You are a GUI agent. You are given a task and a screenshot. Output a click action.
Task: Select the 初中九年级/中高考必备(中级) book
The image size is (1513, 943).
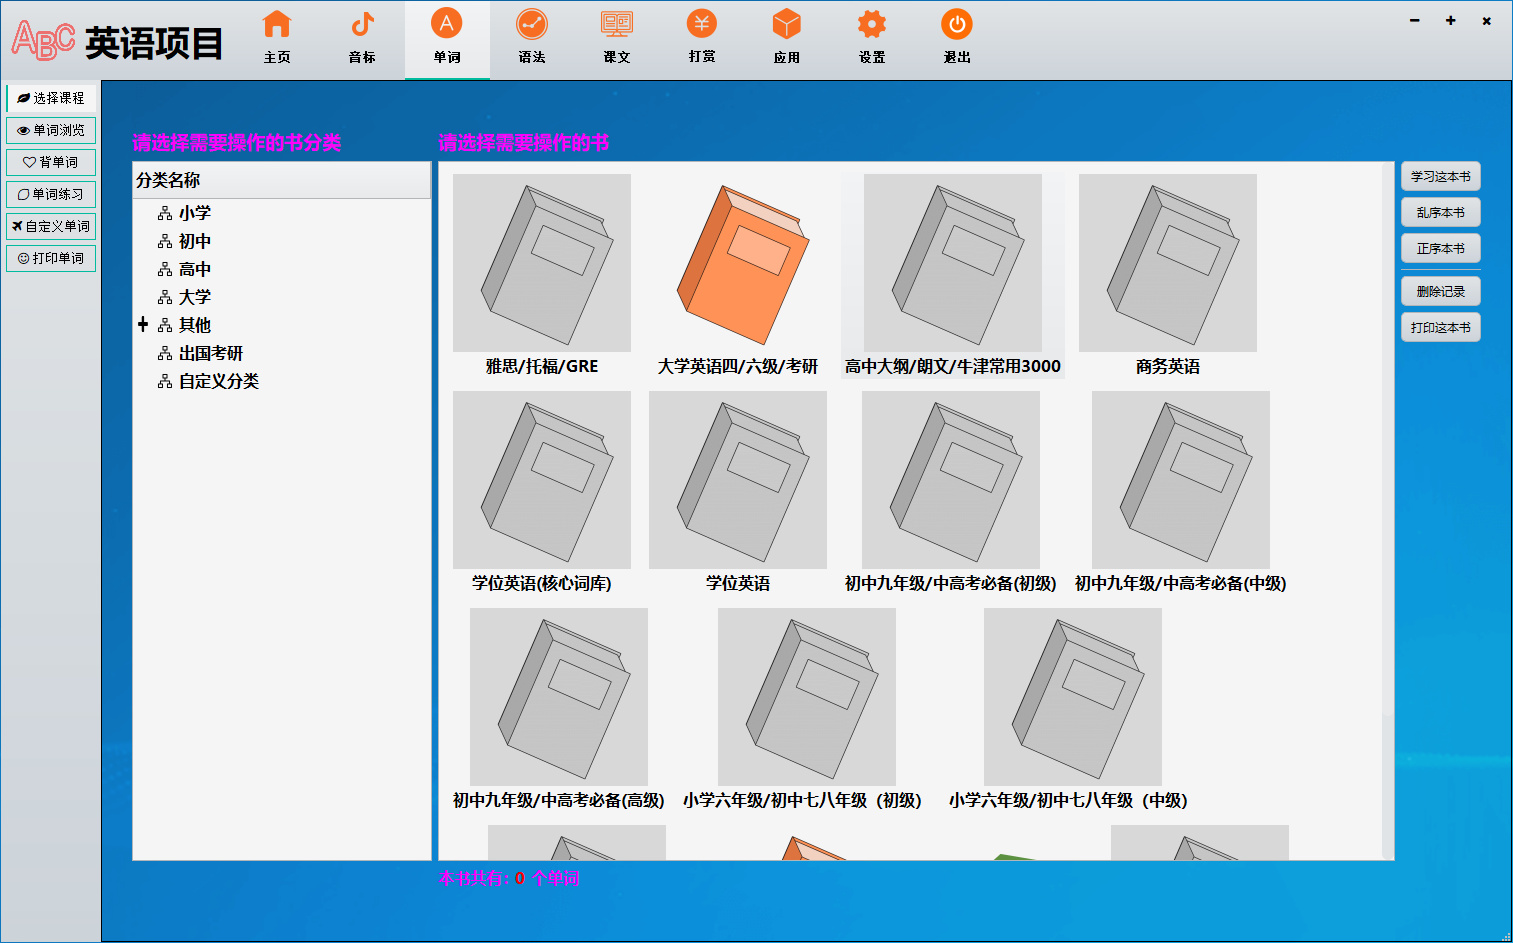pos(1181,492)
